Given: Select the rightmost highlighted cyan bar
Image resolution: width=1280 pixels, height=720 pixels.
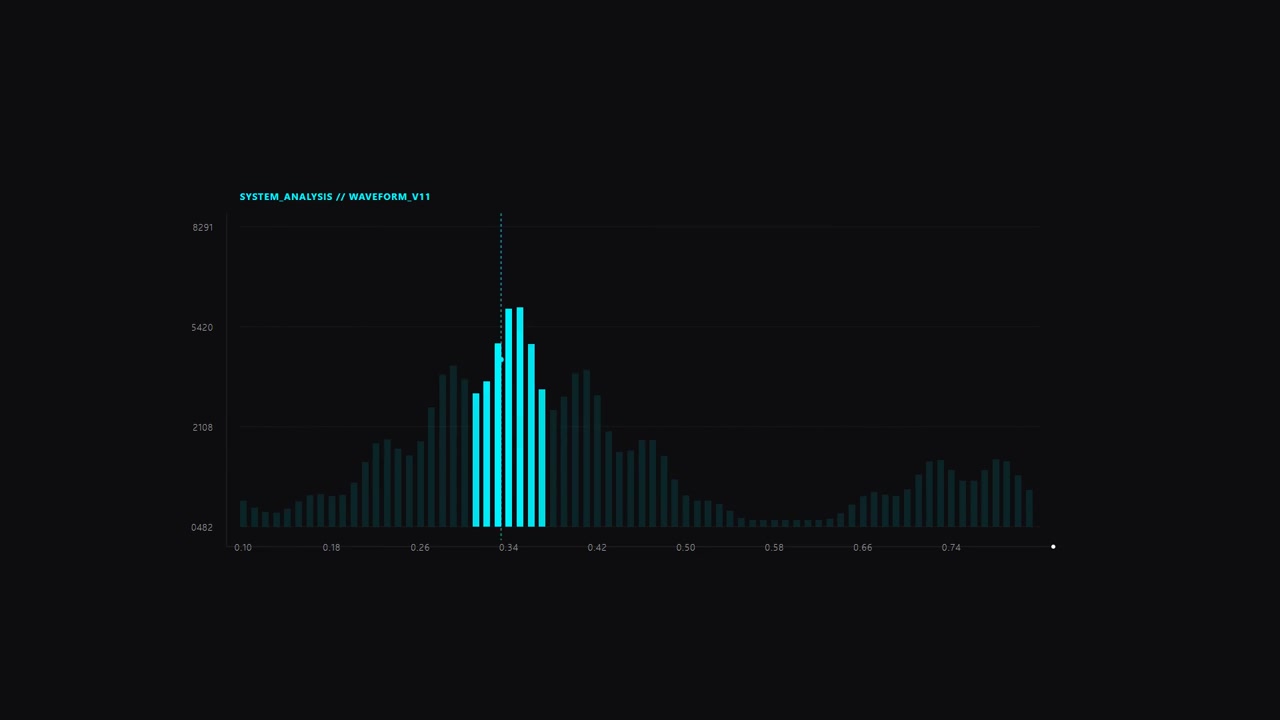Looking at the screenshot, I should (x=542, y=458).
